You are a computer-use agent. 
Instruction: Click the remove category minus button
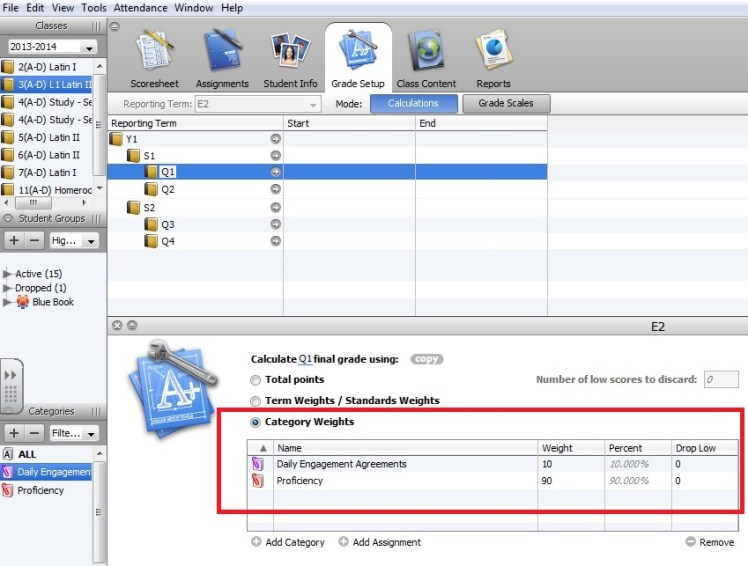34,433
